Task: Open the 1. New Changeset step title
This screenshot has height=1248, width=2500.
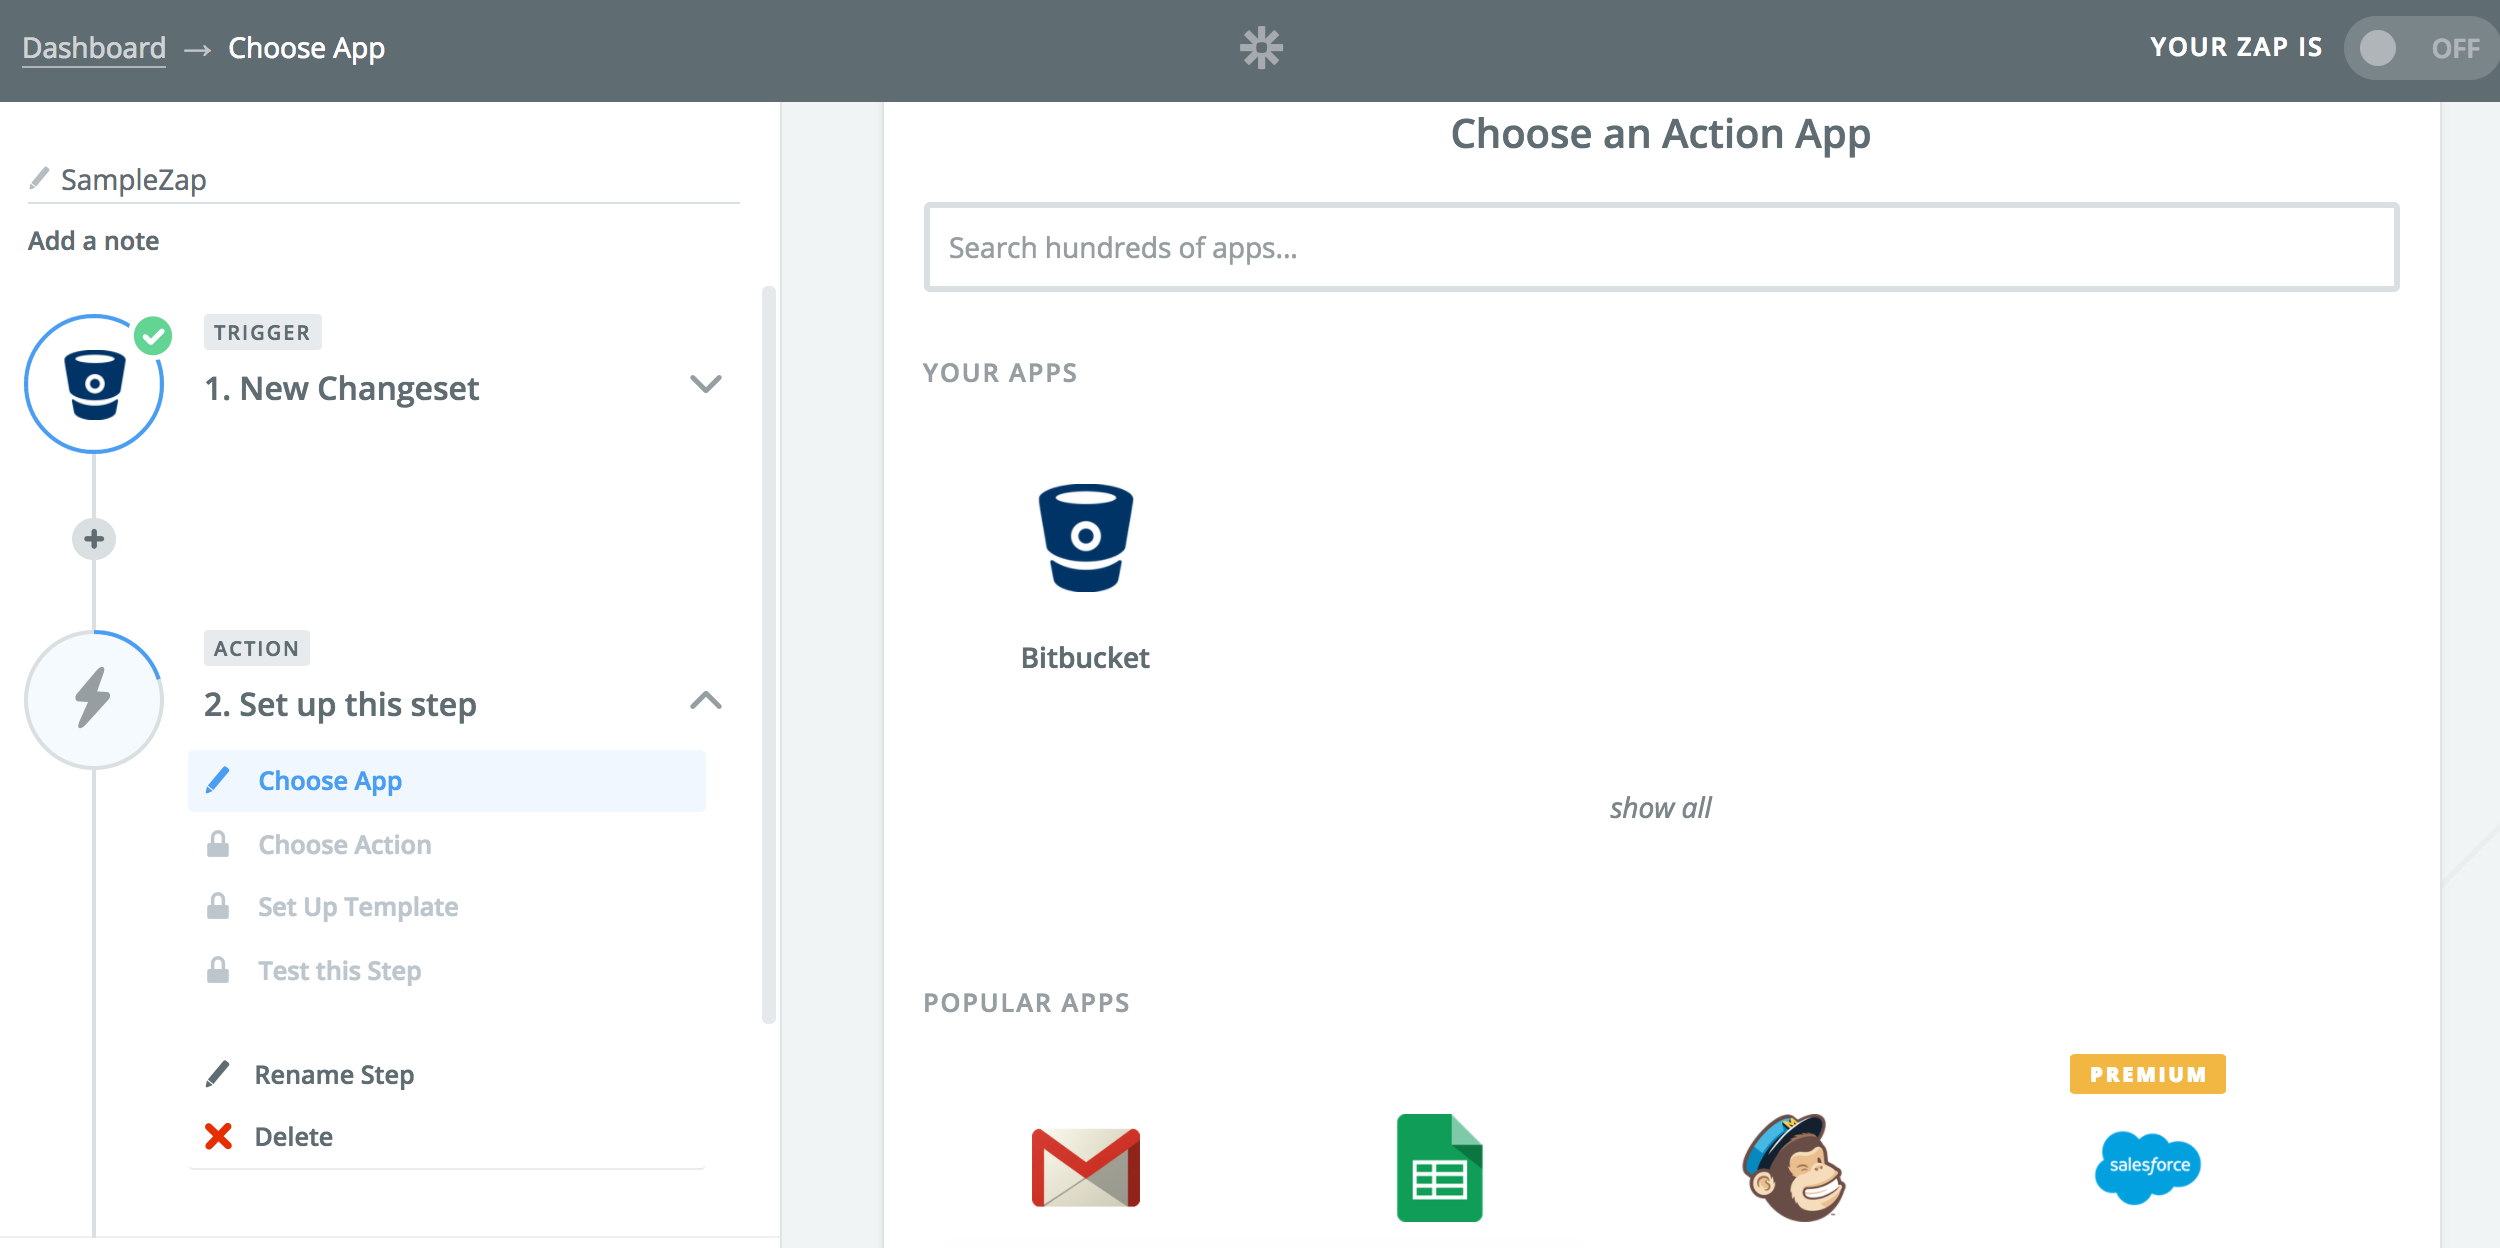Action: pos(341,388)
